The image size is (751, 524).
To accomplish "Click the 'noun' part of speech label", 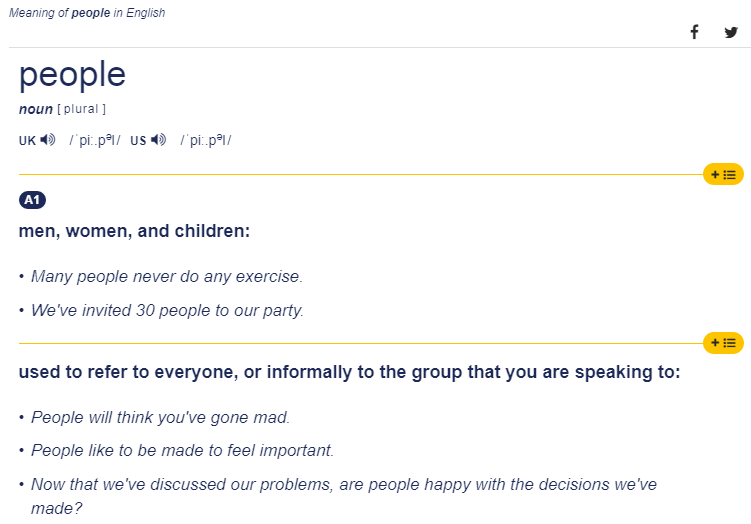I will point(35,109).
